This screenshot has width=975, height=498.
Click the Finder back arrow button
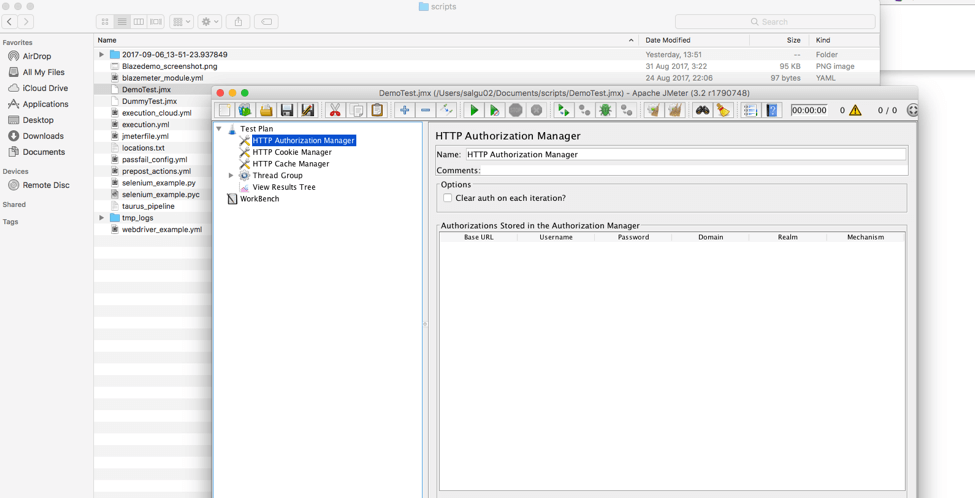coord(11,22)
